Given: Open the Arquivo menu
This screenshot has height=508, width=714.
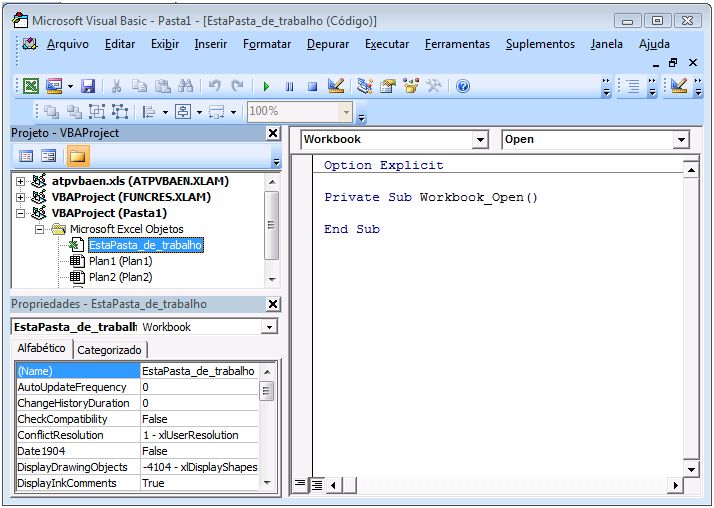Looking at the screenshot, I should tap(68, 44).
